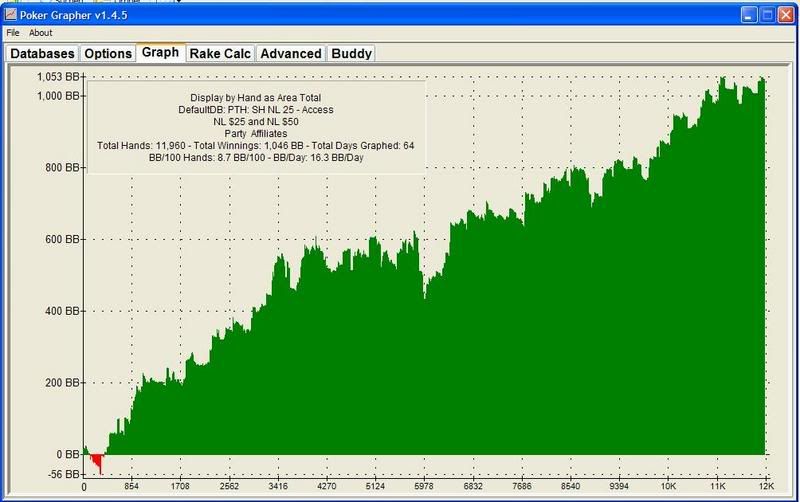Click the 2562 x-axis label

[x=229, y=486]
